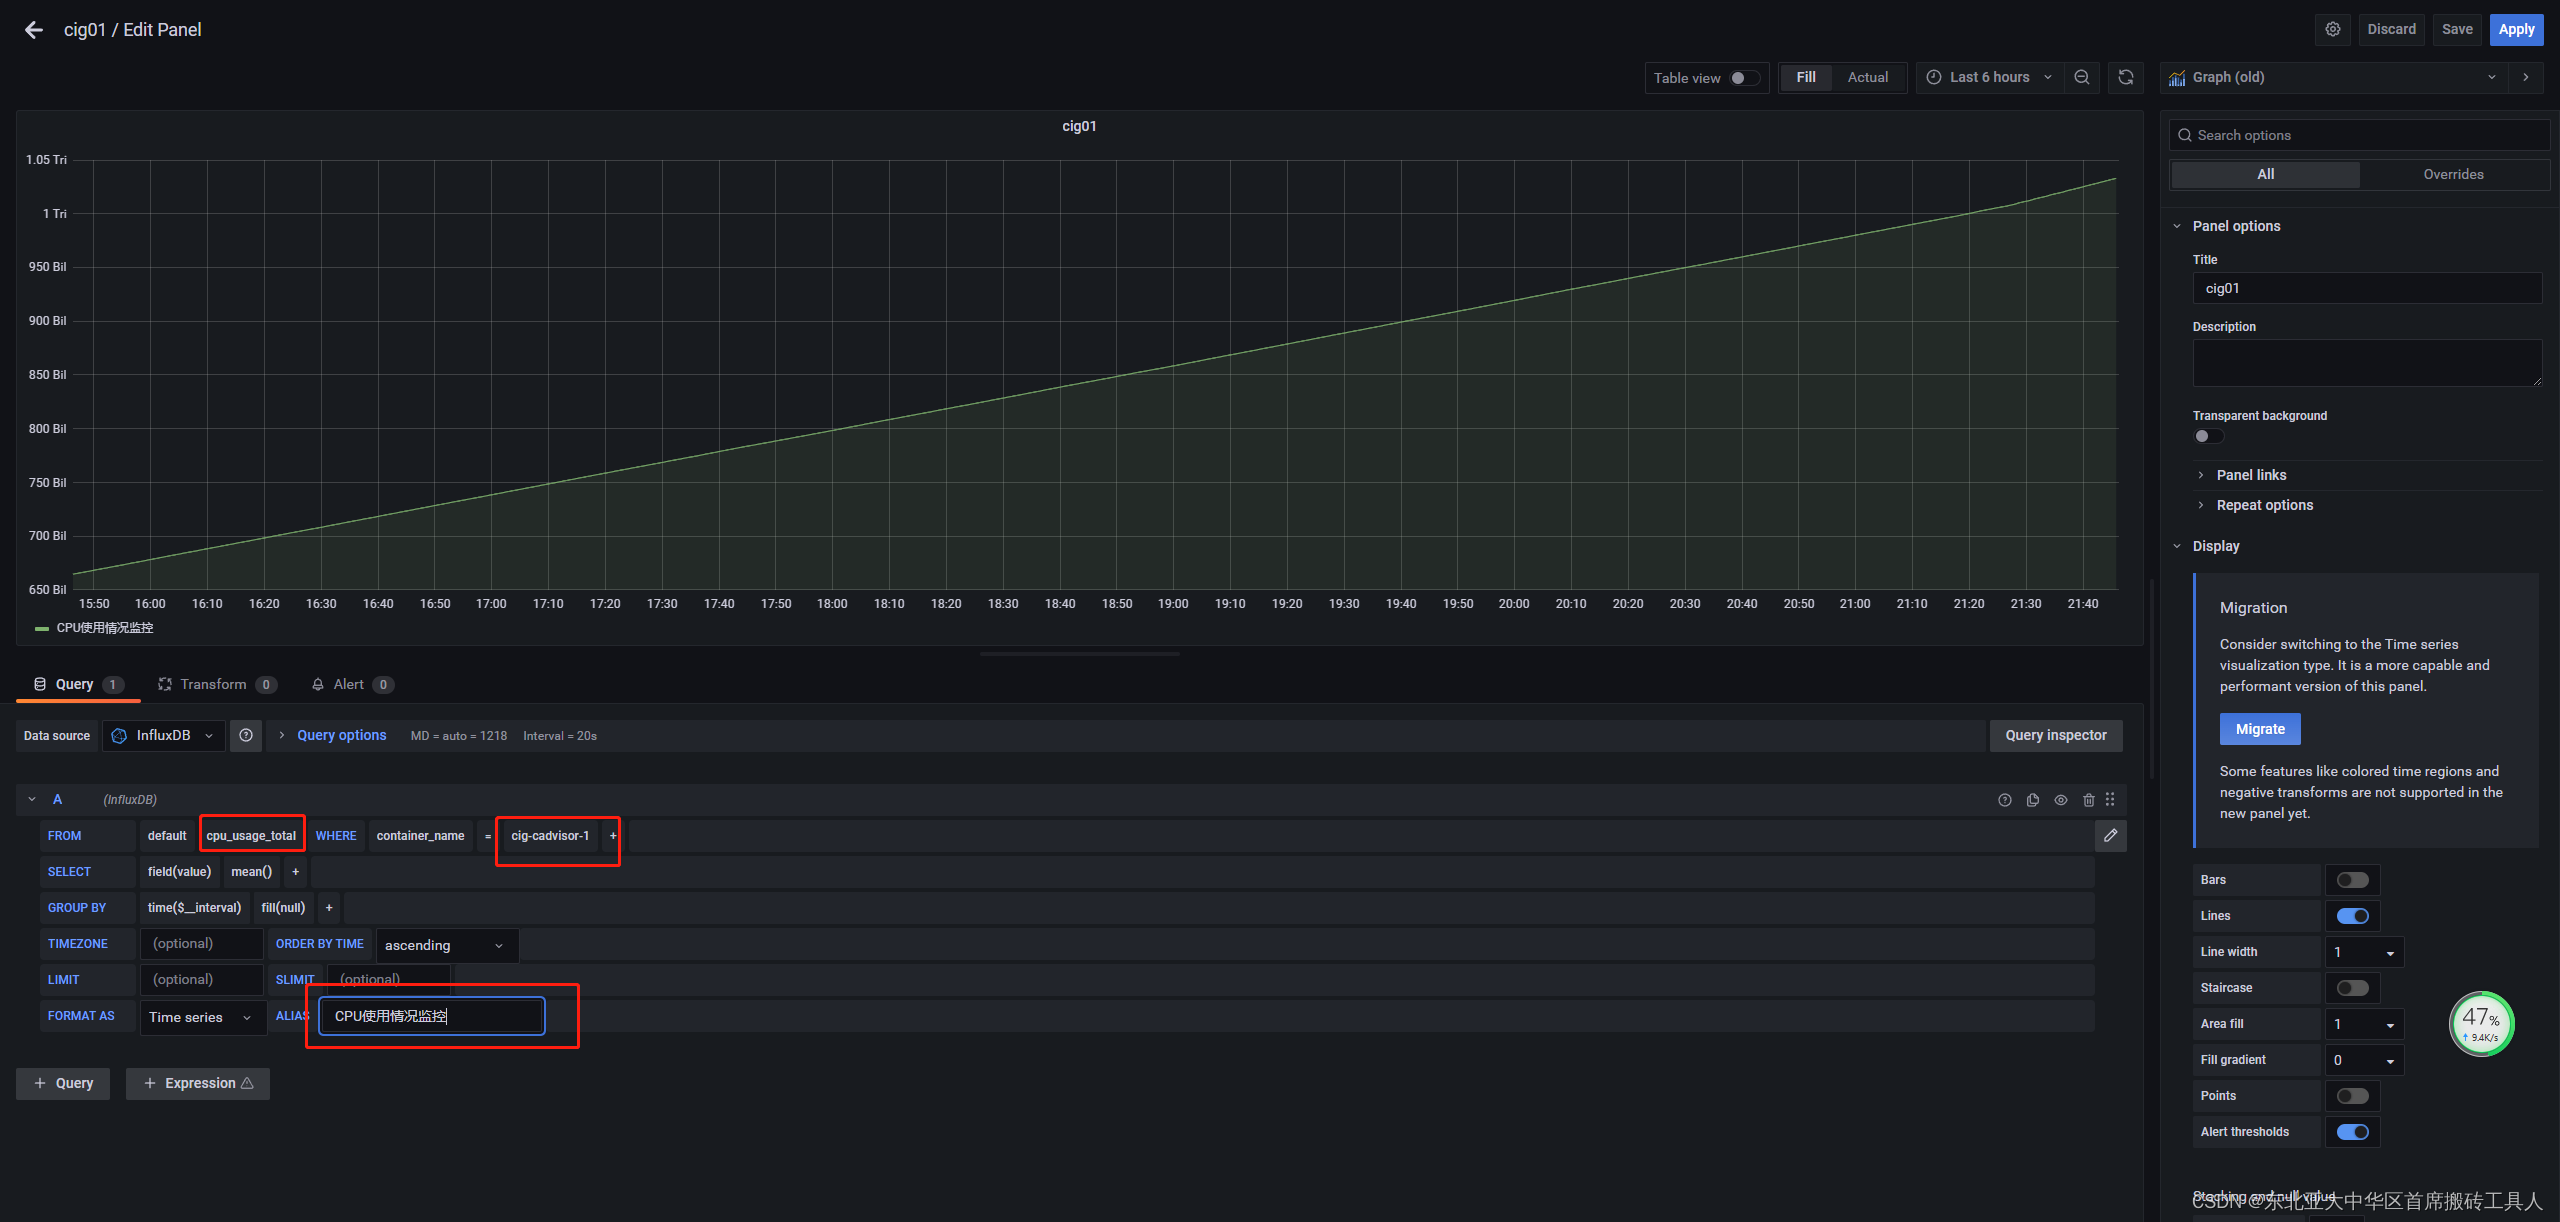This screenshot has height=1222, width=2560.
Task: Select the Overrides tab
Action: click(2453, 175)
